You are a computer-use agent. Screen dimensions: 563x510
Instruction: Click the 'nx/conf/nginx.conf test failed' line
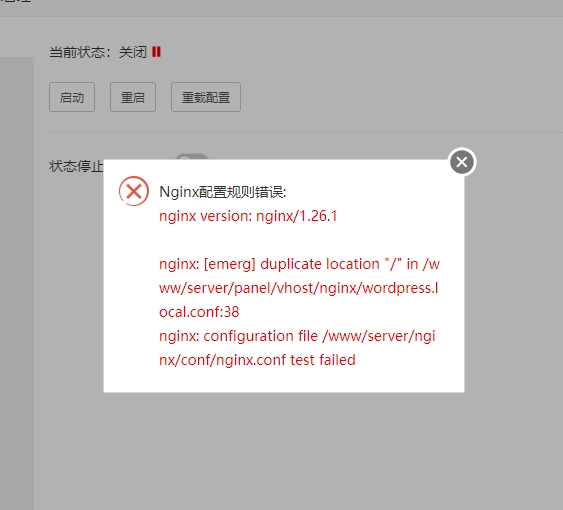[x=257, y=360]
